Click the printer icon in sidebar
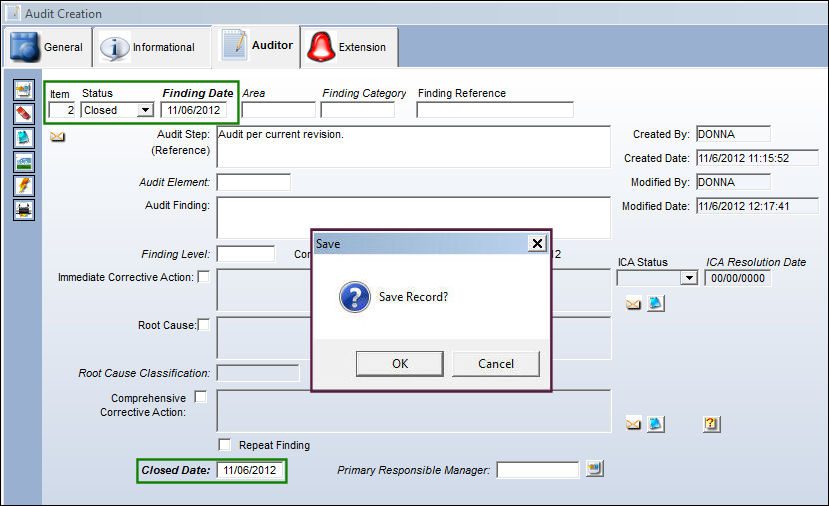The width and height of the screenshot is (829, 506). coord(24,210)
